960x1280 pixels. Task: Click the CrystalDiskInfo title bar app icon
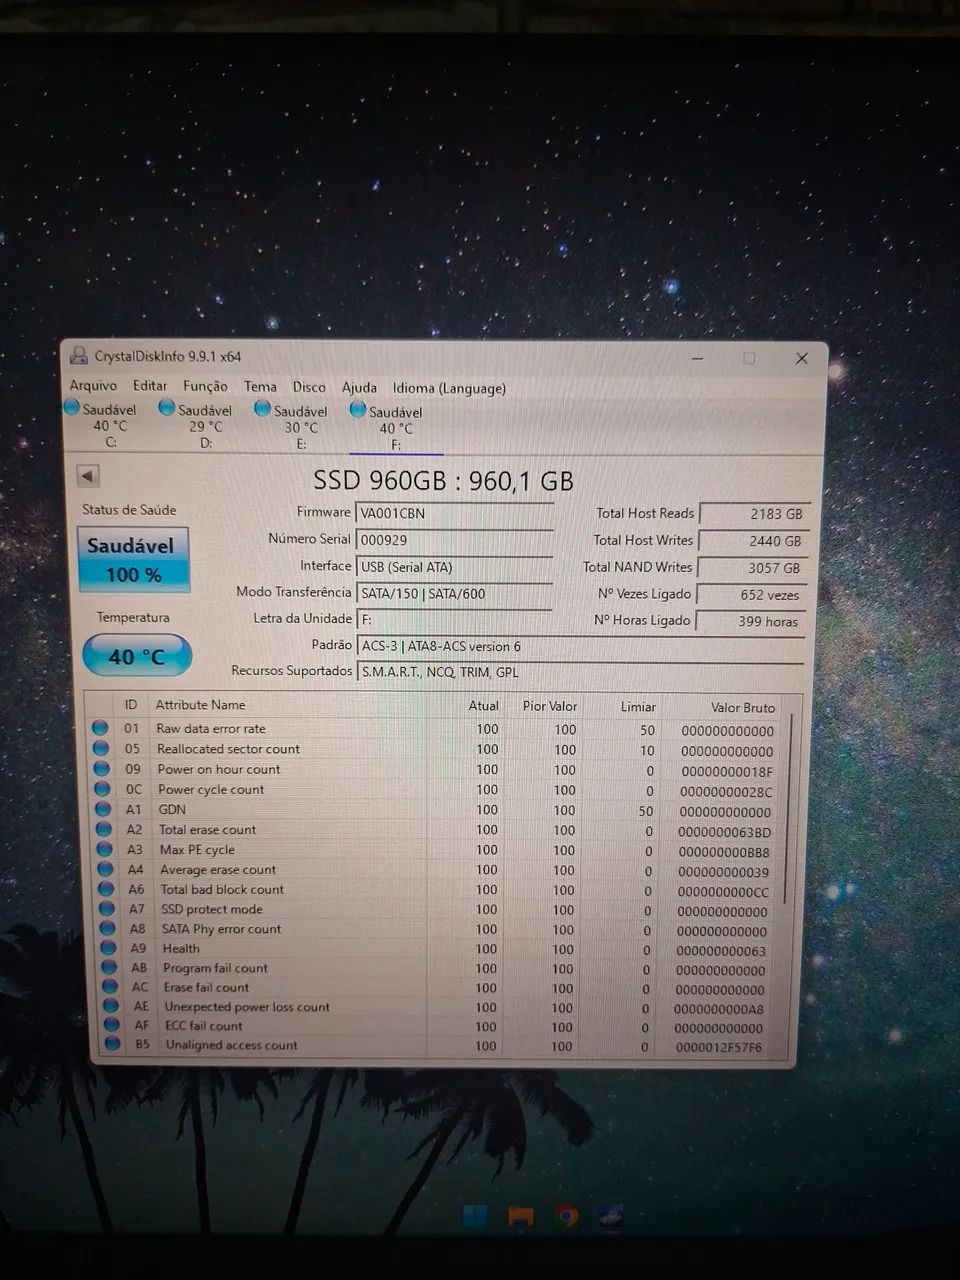78,355
